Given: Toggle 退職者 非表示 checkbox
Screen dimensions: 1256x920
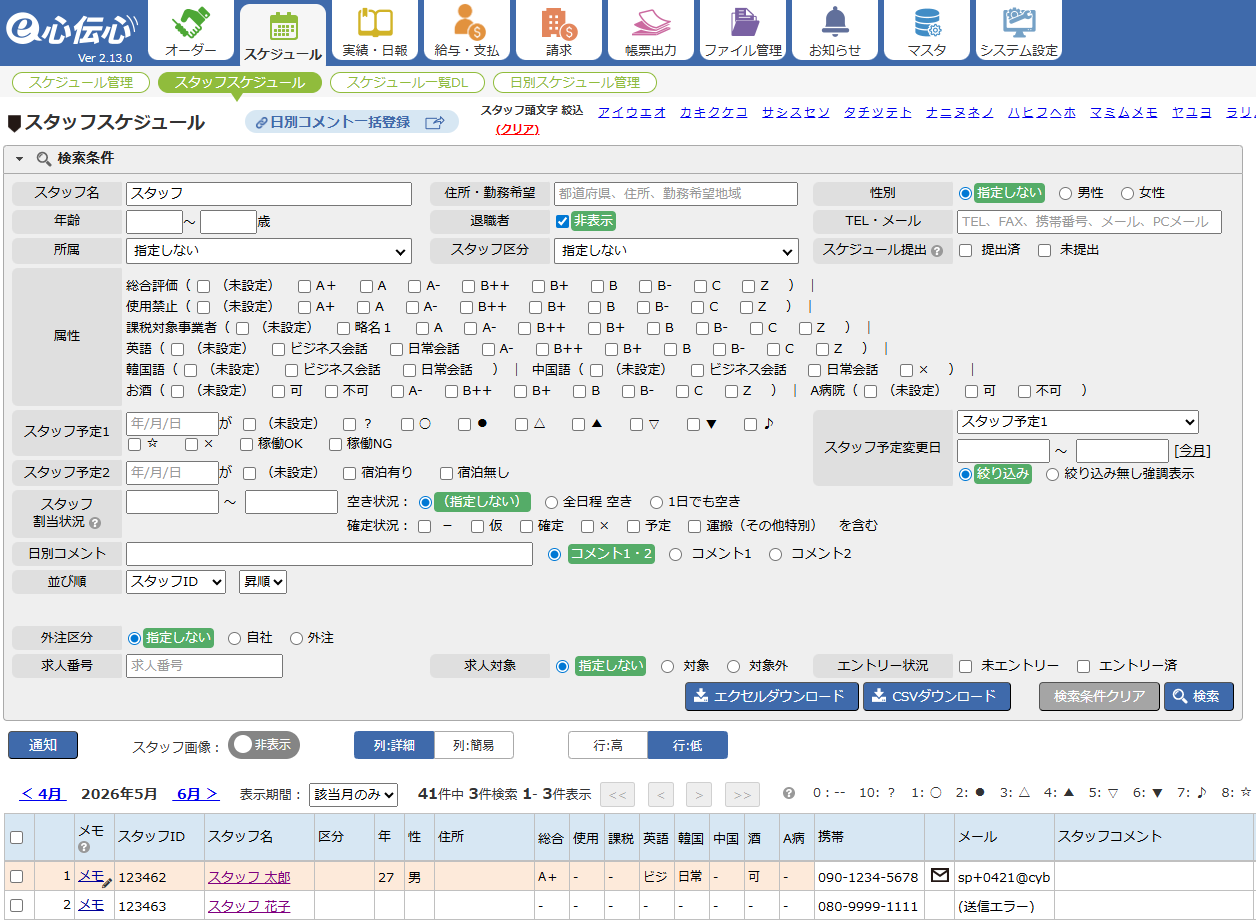Looking at the screenshot, I should pyautogui.click(x=562, y=221).
